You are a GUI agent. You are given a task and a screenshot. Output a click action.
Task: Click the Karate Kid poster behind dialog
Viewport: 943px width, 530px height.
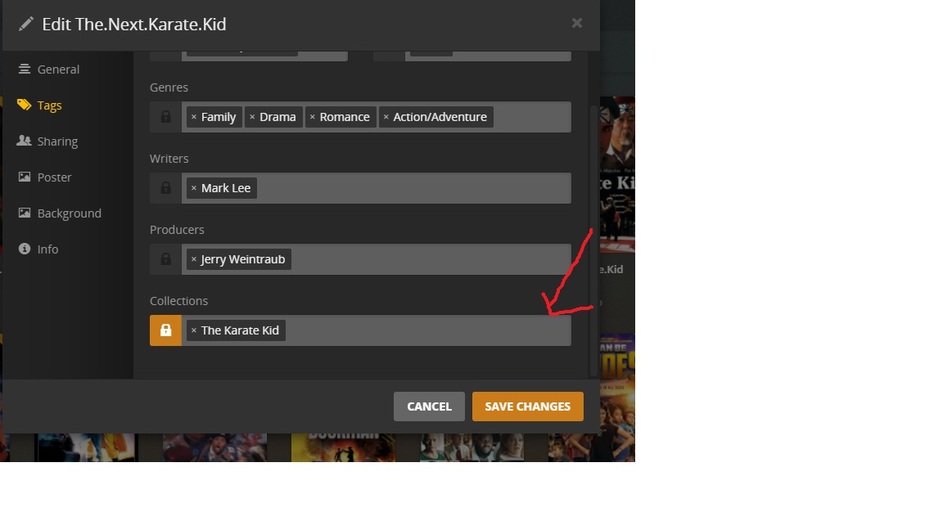617,174
